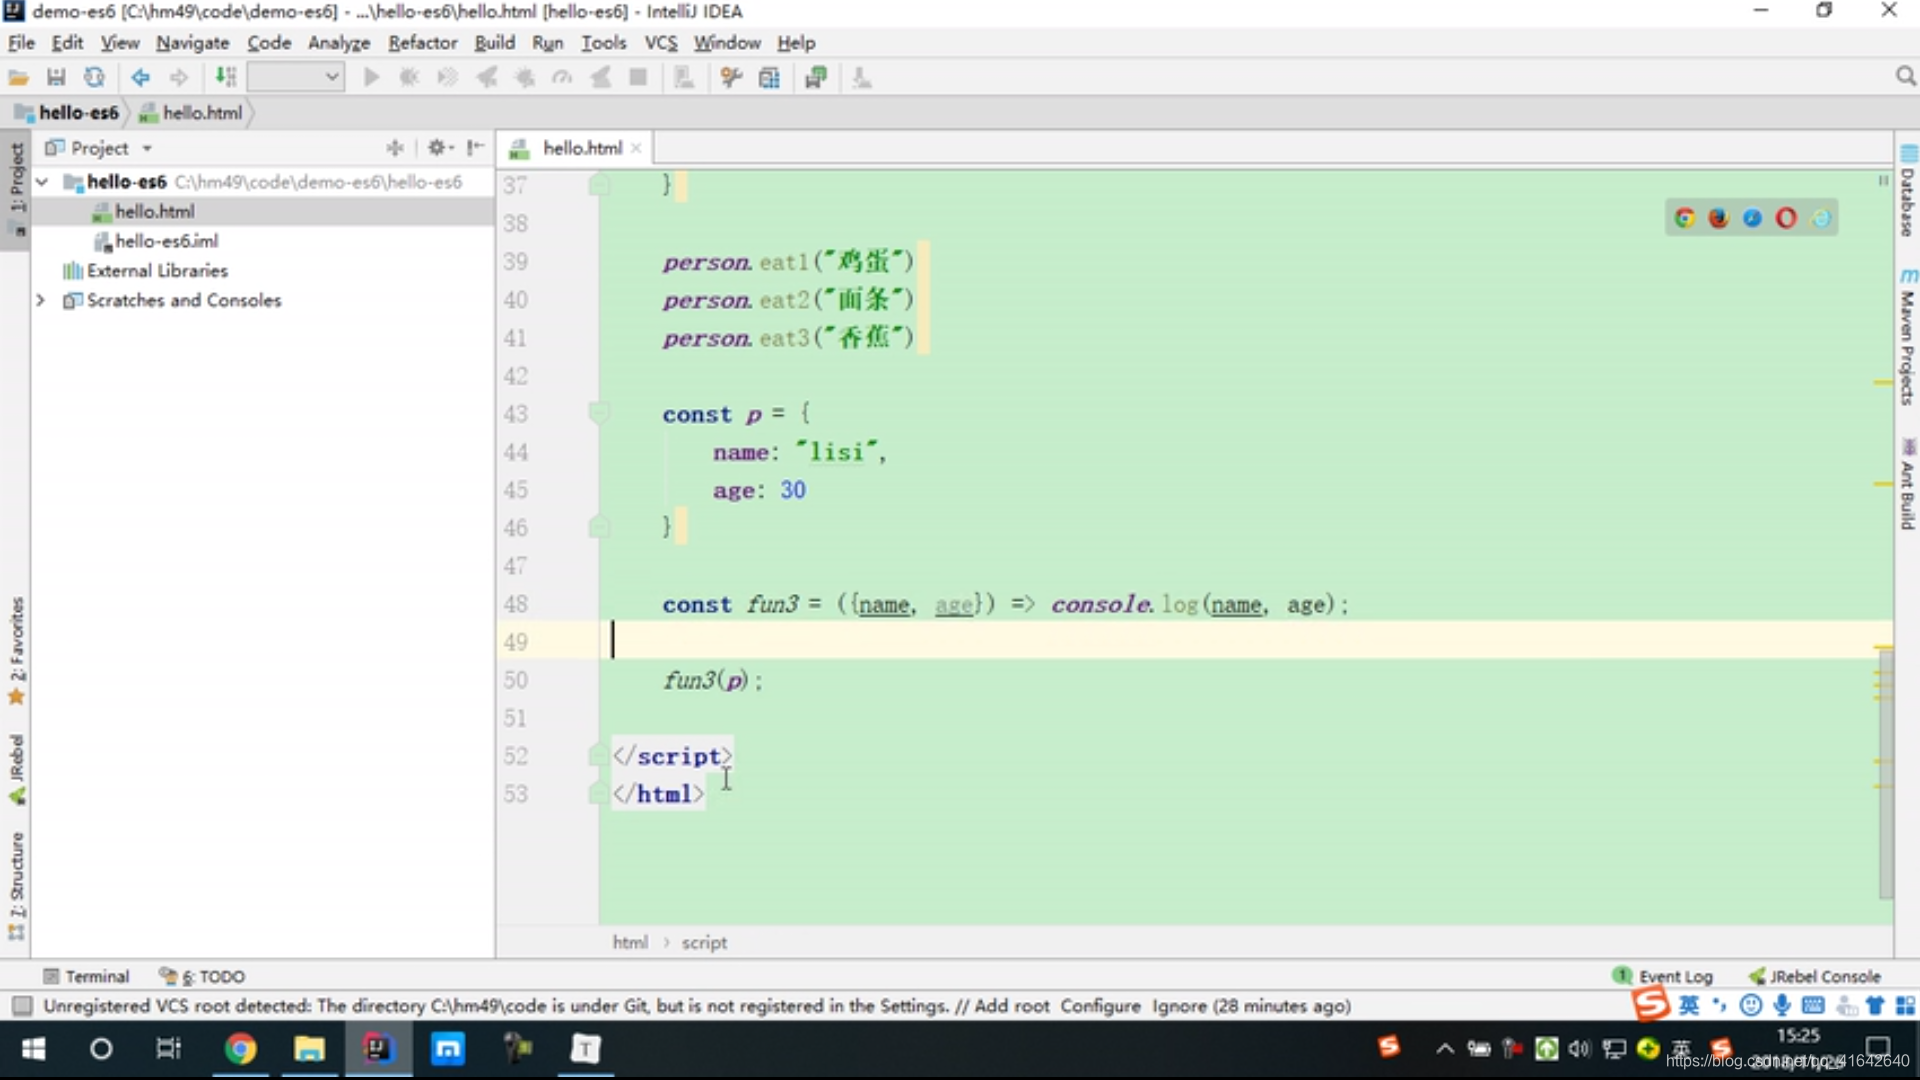Image resolution: width=1920 pixels, height=1080 pixels.
Task: Toggle the fold marker at line 52 script tag
Action: click(597, 755)
